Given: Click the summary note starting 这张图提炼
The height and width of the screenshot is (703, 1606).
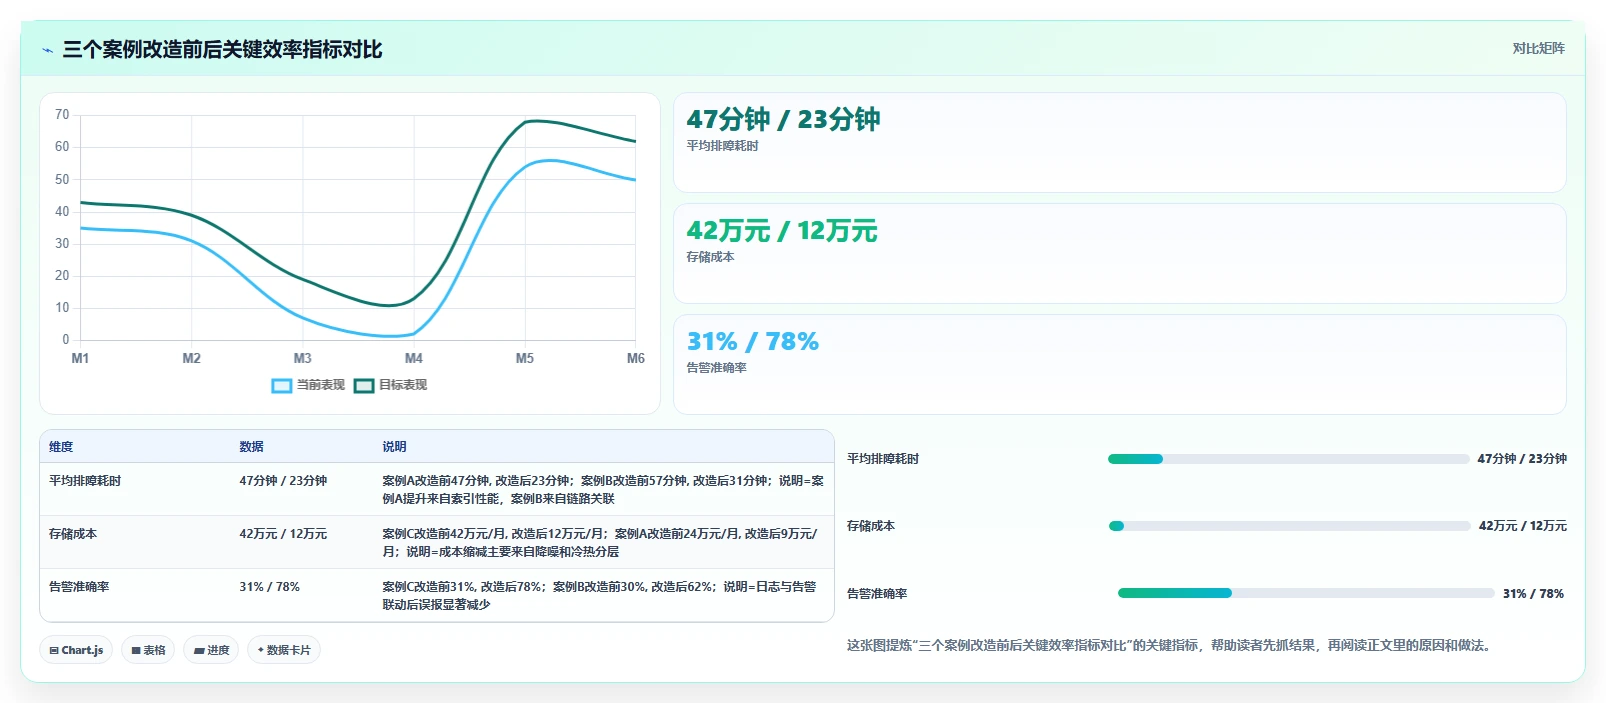Looking at the screenshot, I should (1171, 646).
